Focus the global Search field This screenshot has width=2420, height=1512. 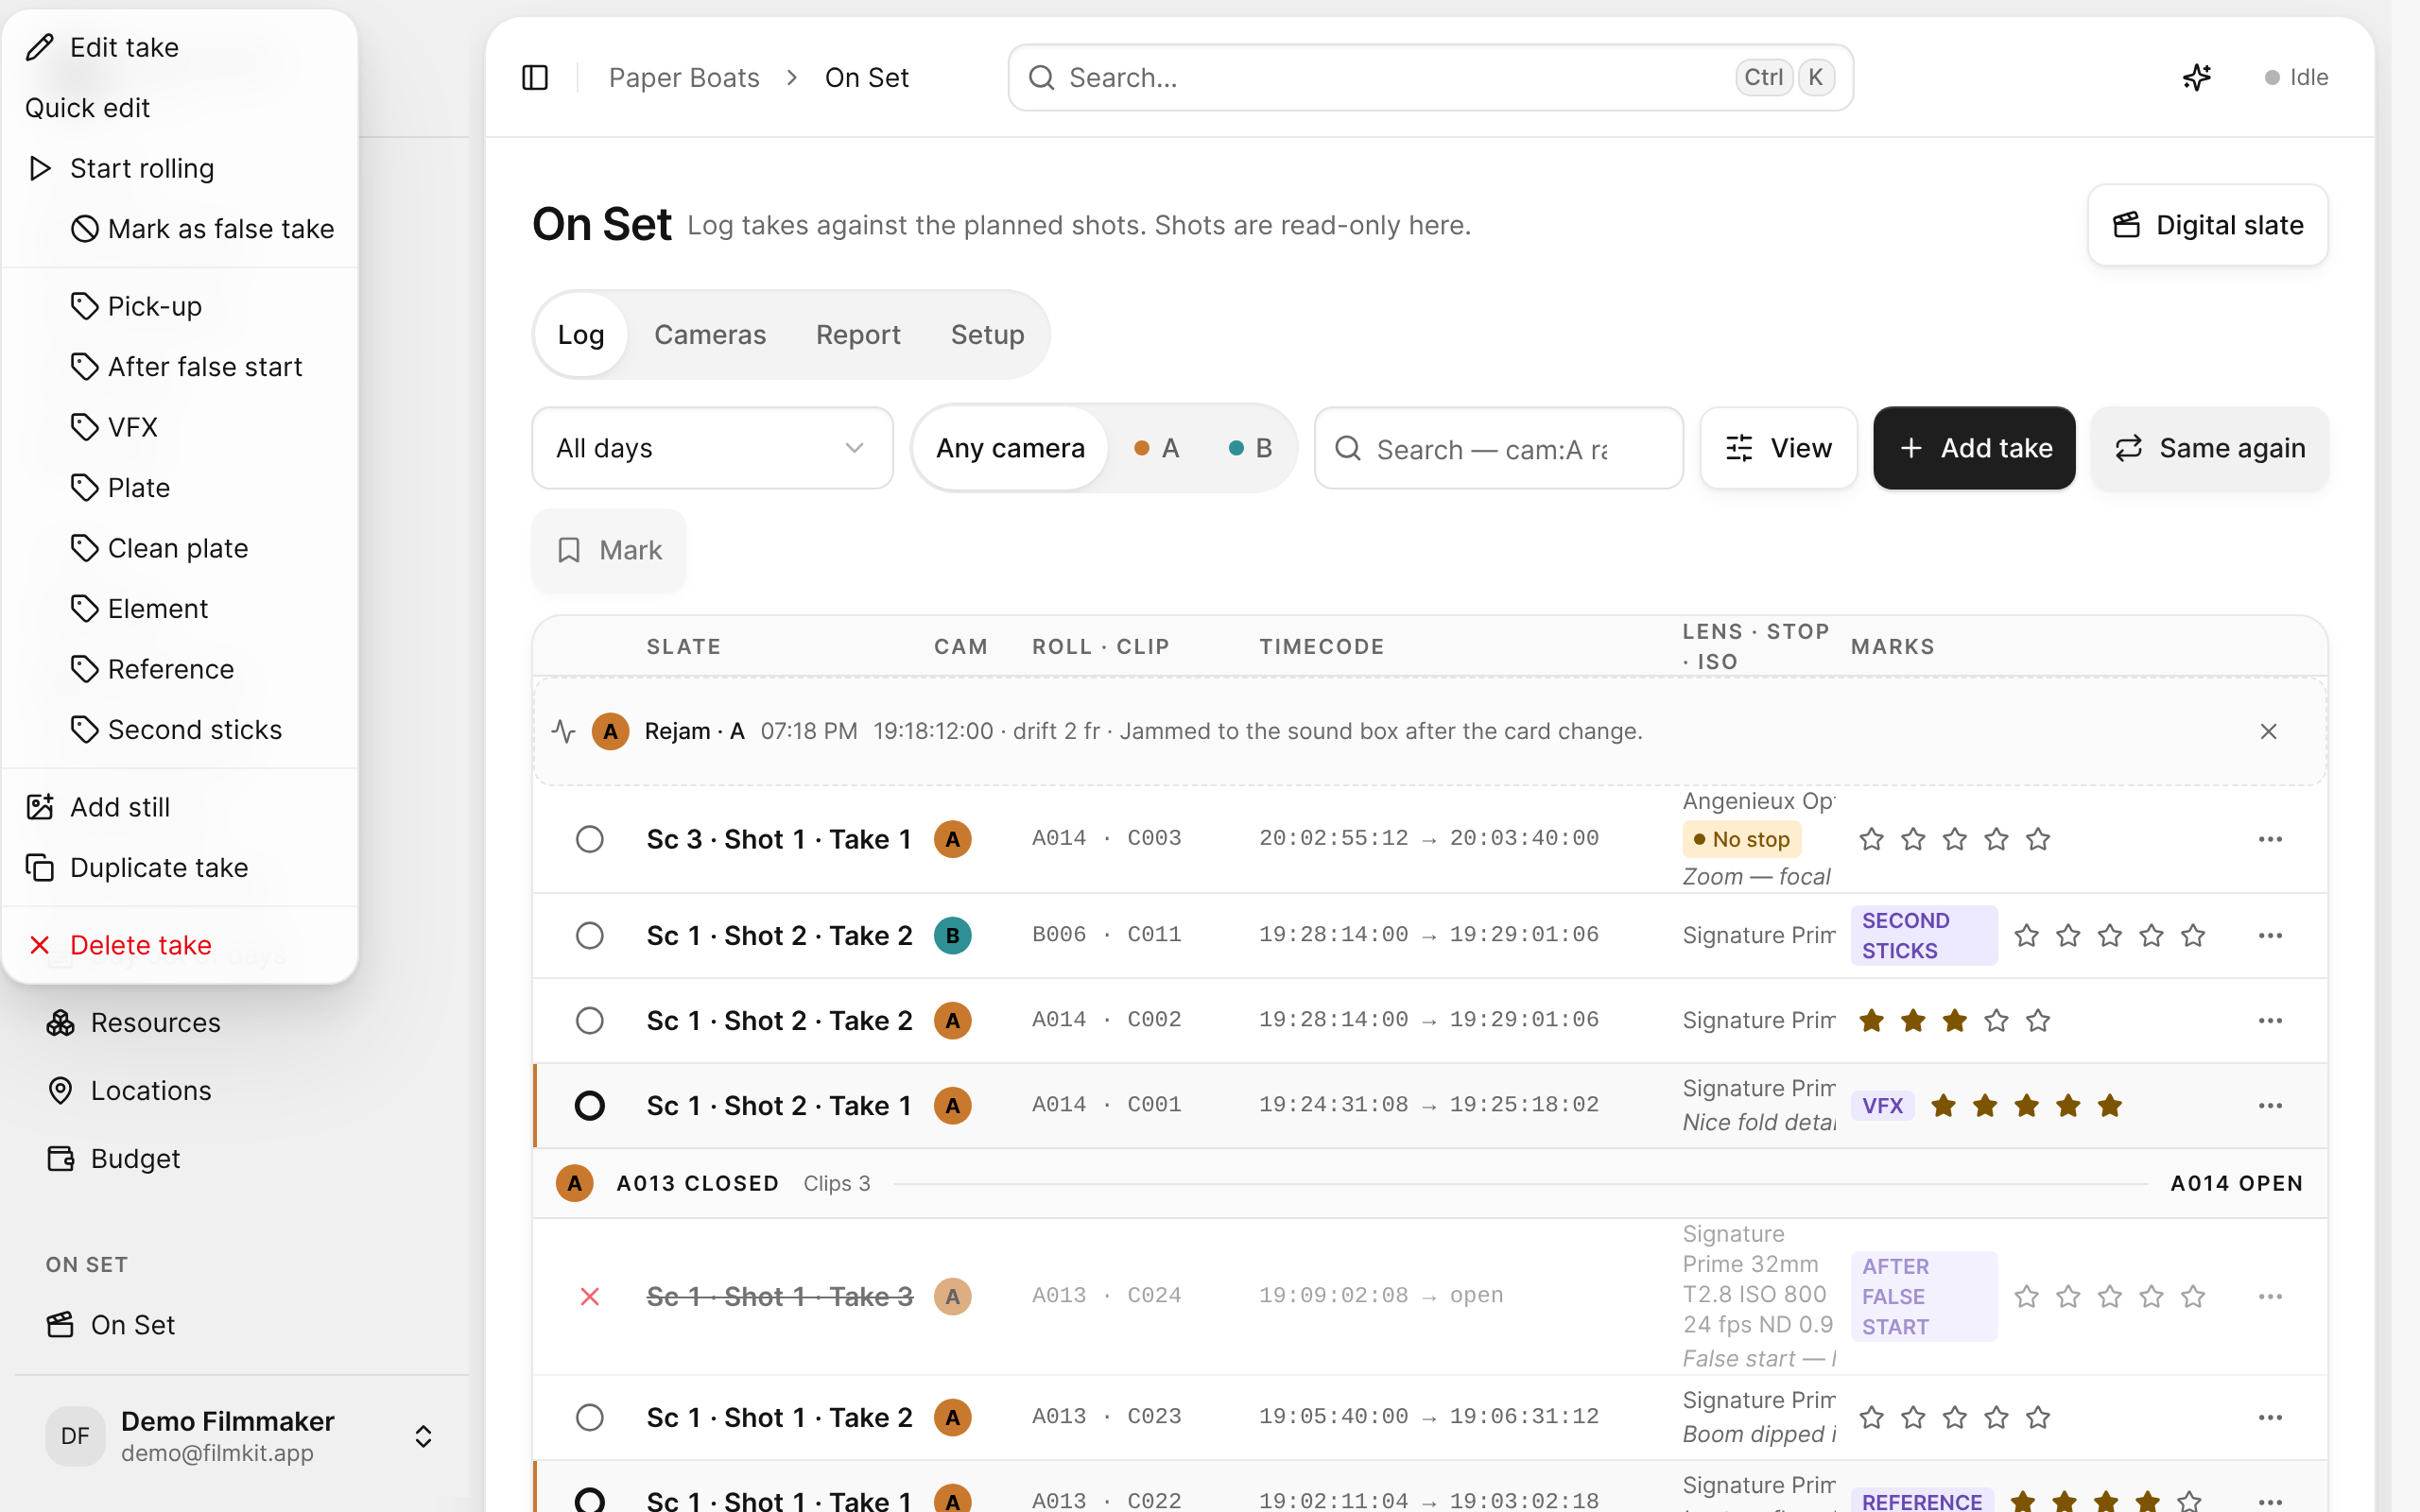[1430, 77]
